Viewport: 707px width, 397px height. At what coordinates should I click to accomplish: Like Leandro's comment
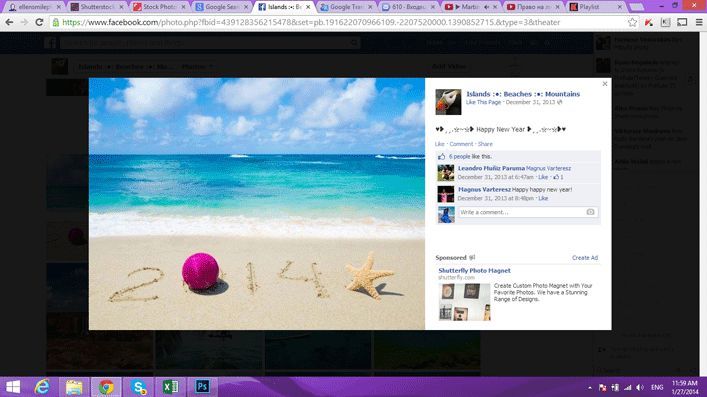[x=543, y=177]
